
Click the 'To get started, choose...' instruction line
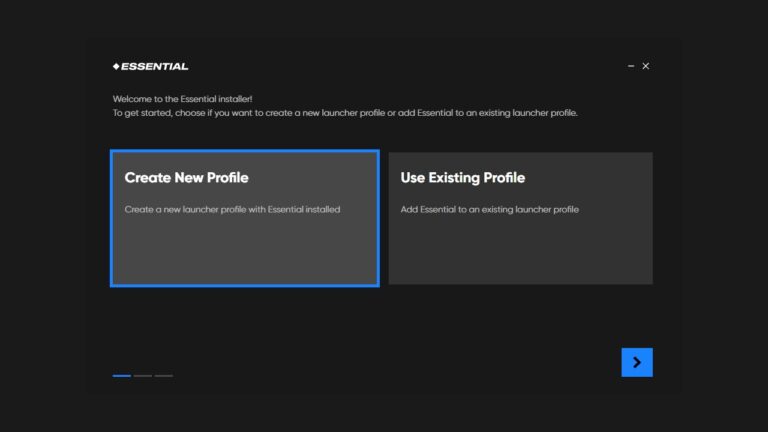[345, 113]
